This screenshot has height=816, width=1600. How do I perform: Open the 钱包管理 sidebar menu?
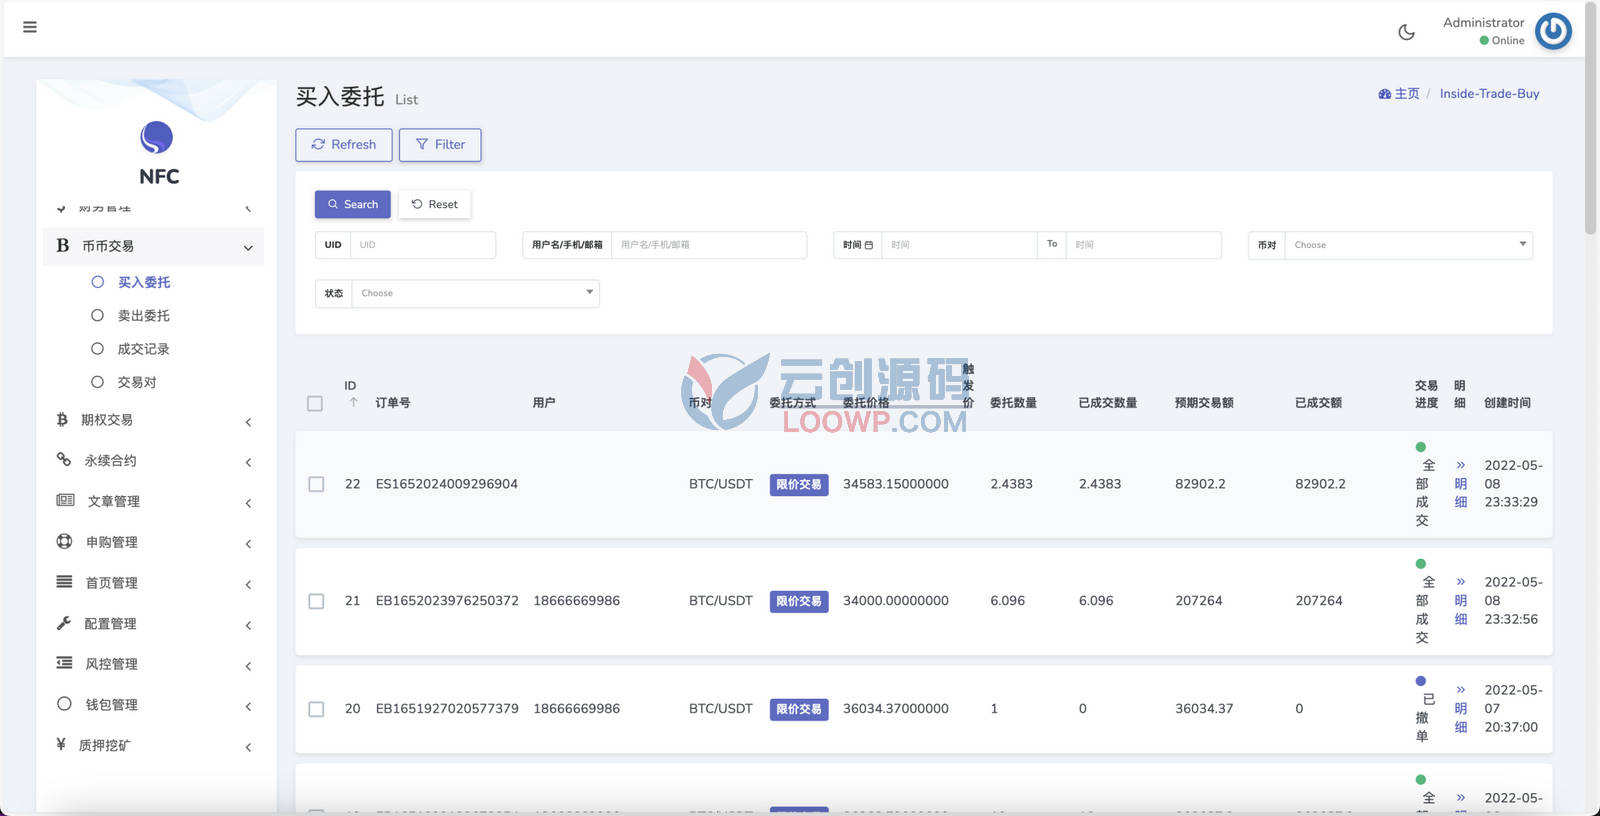click(x=153, y=704)
